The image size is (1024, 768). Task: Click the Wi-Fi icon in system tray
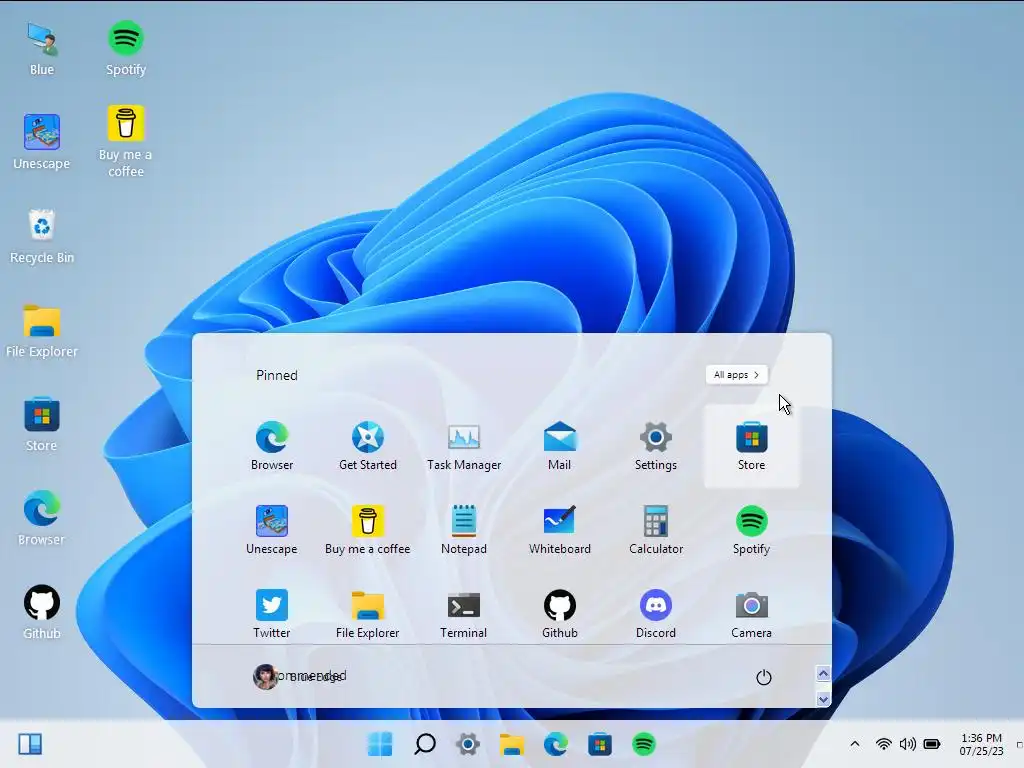(x=884, y=744)
